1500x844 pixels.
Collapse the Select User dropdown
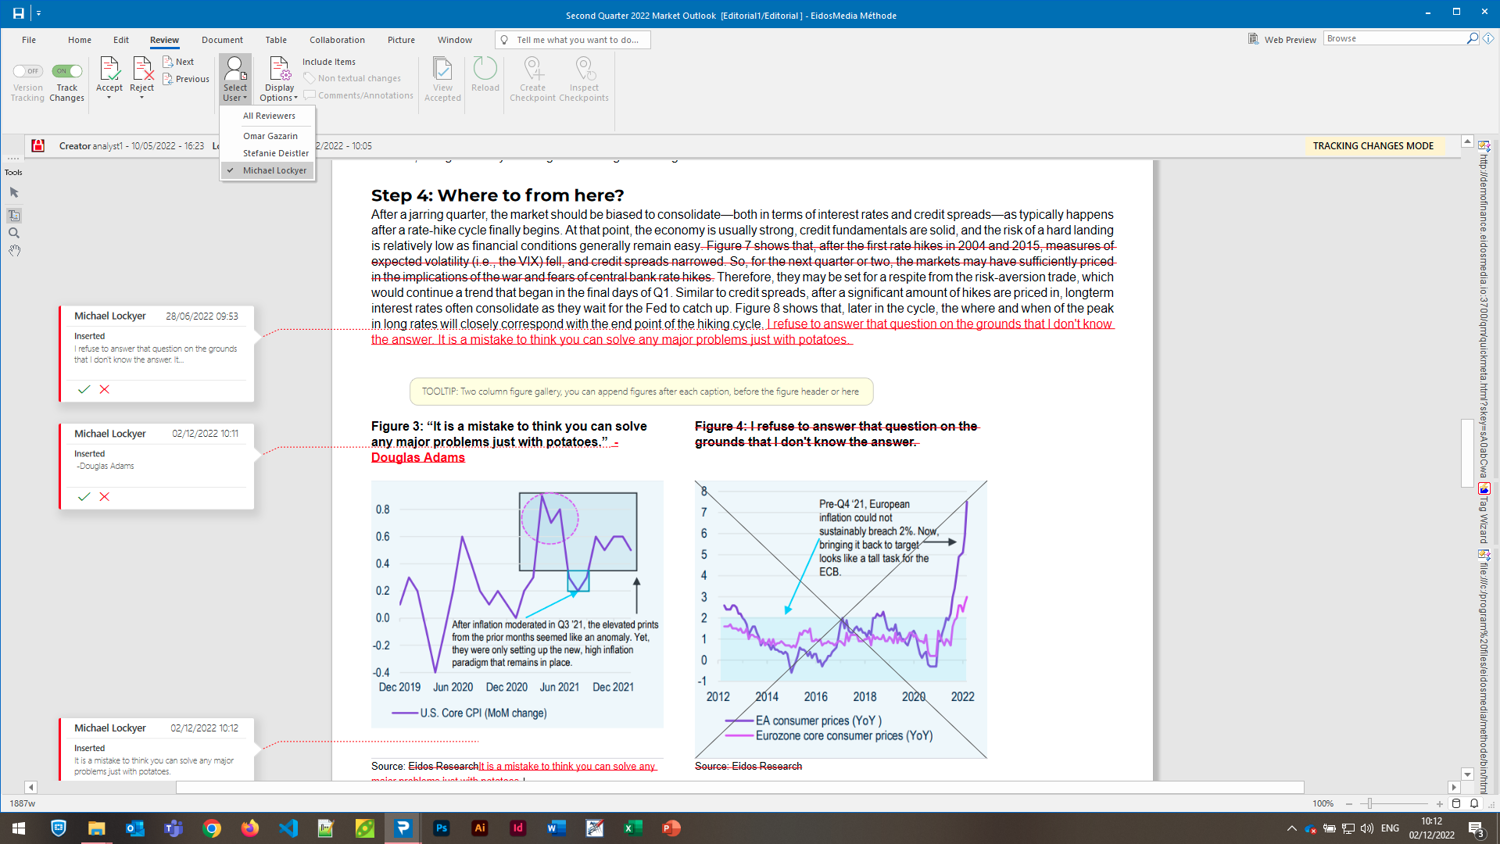click(235, 79)
